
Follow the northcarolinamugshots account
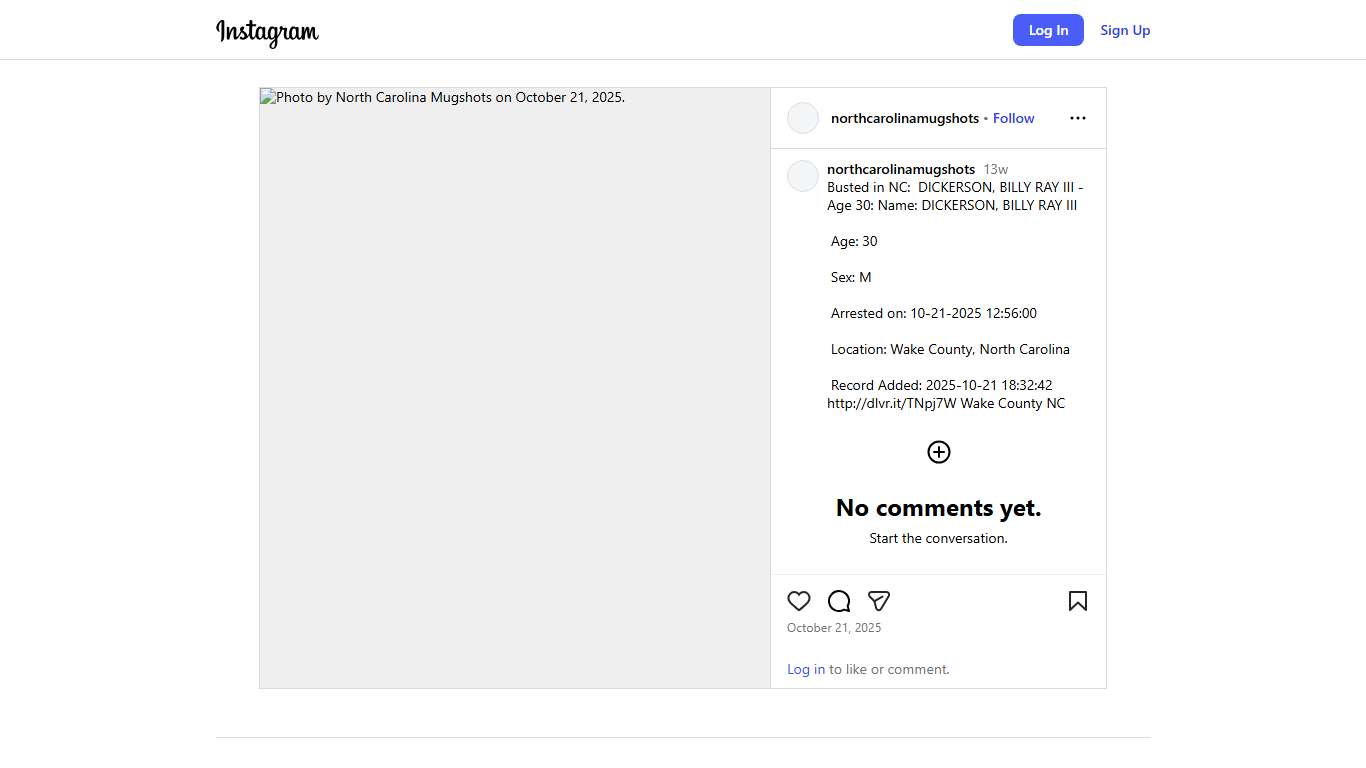[x=1013, y=118]
